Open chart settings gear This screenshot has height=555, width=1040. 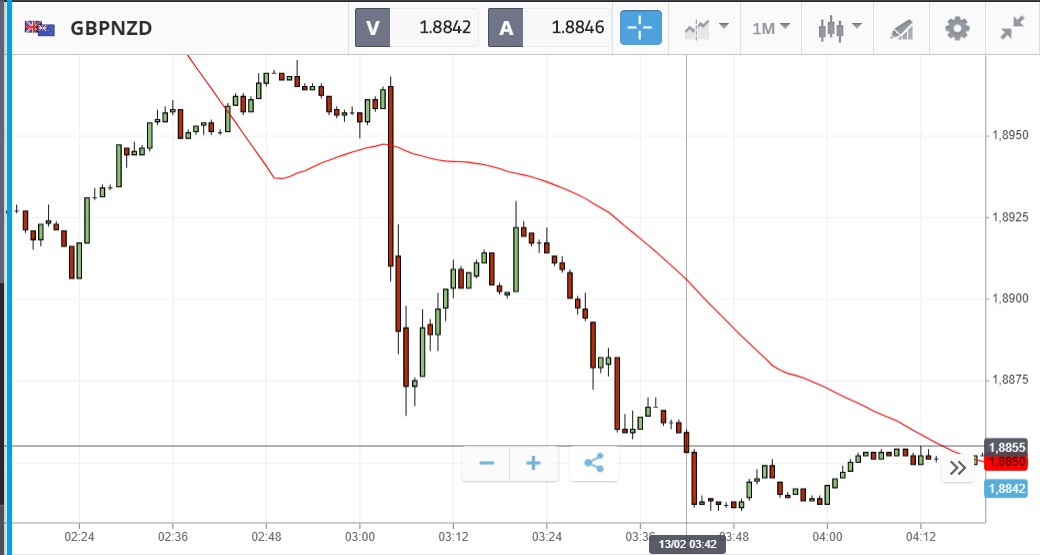957,28
